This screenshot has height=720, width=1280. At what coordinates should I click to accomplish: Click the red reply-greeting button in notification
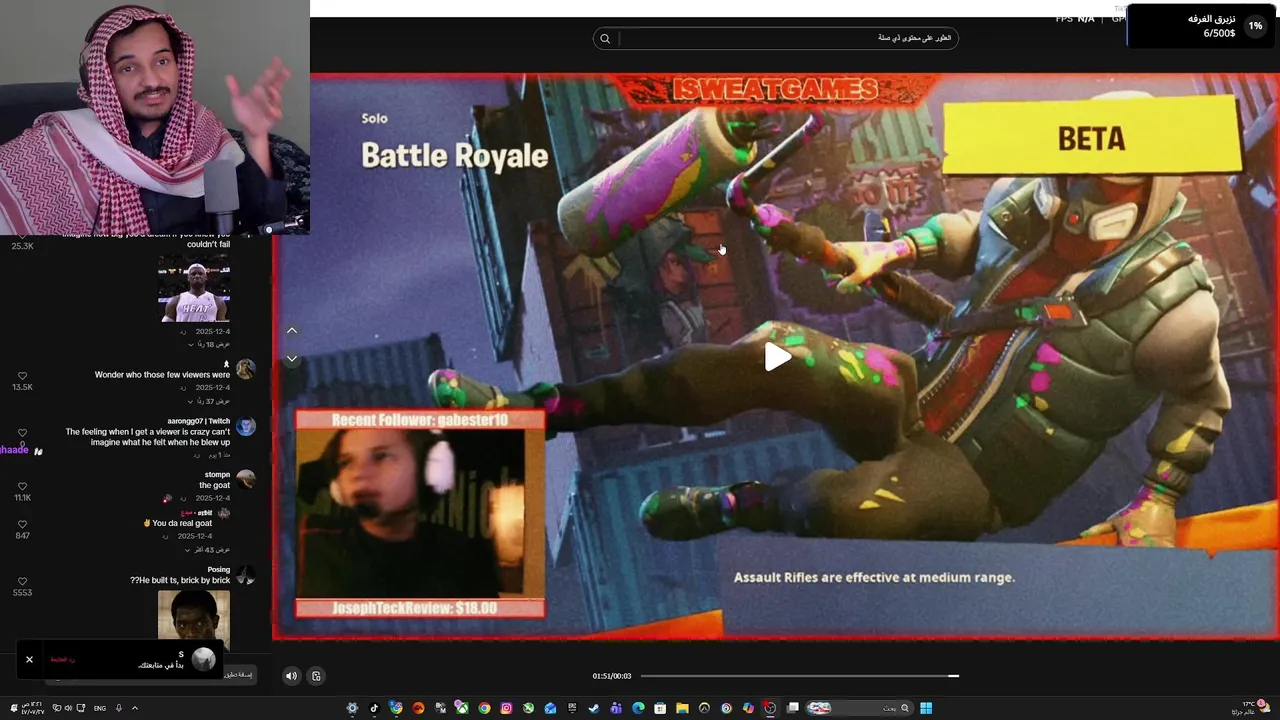[63, 660]
